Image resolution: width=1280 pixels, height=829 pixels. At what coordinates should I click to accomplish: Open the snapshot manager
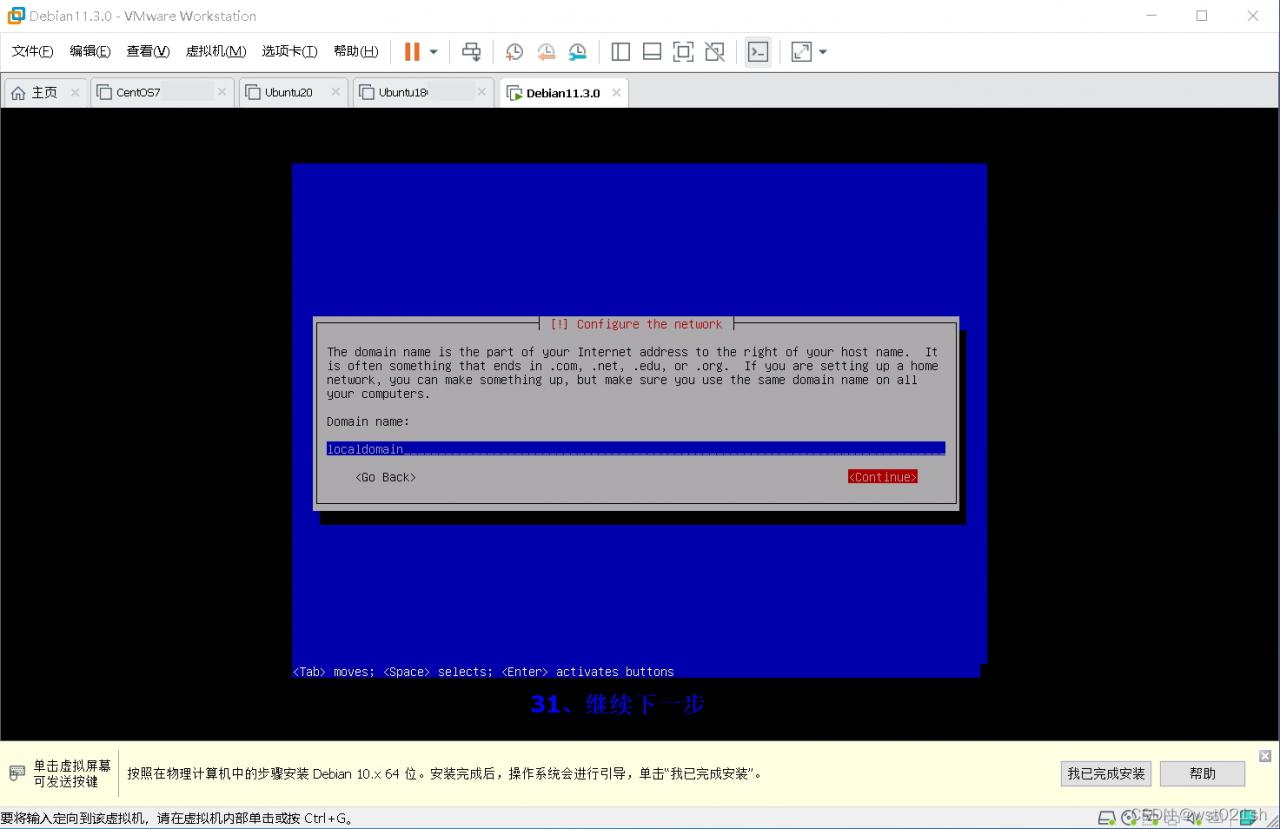pyautogui.click(x=578, y=52)
